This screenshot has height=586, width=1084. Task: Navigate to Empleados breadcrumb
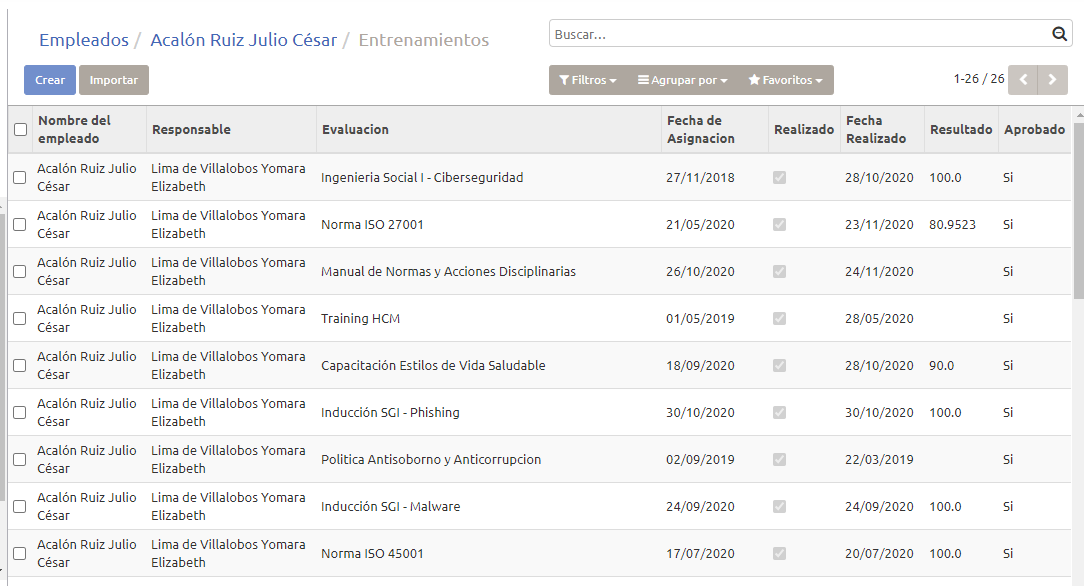84,40
